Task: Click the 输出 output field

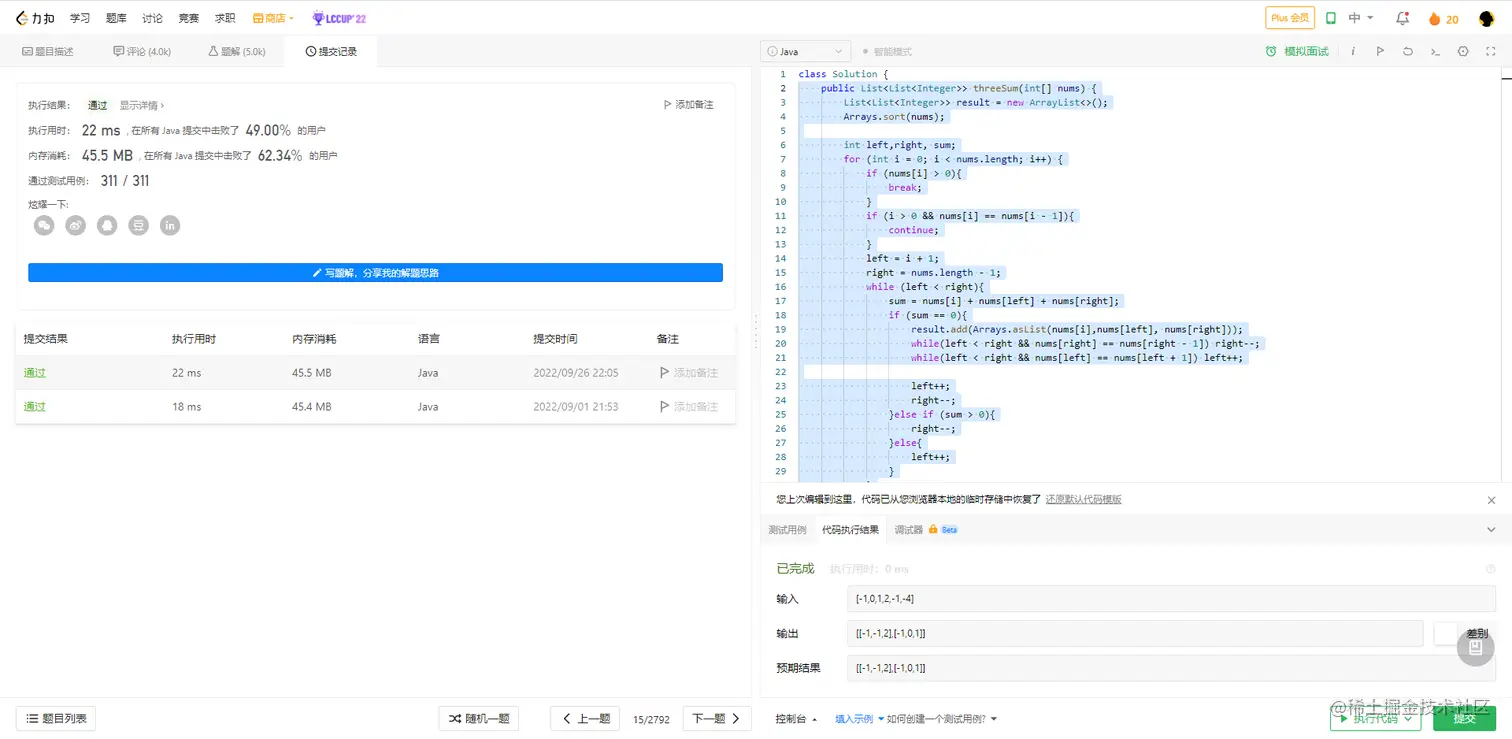Action: [x=1135, y=634]
